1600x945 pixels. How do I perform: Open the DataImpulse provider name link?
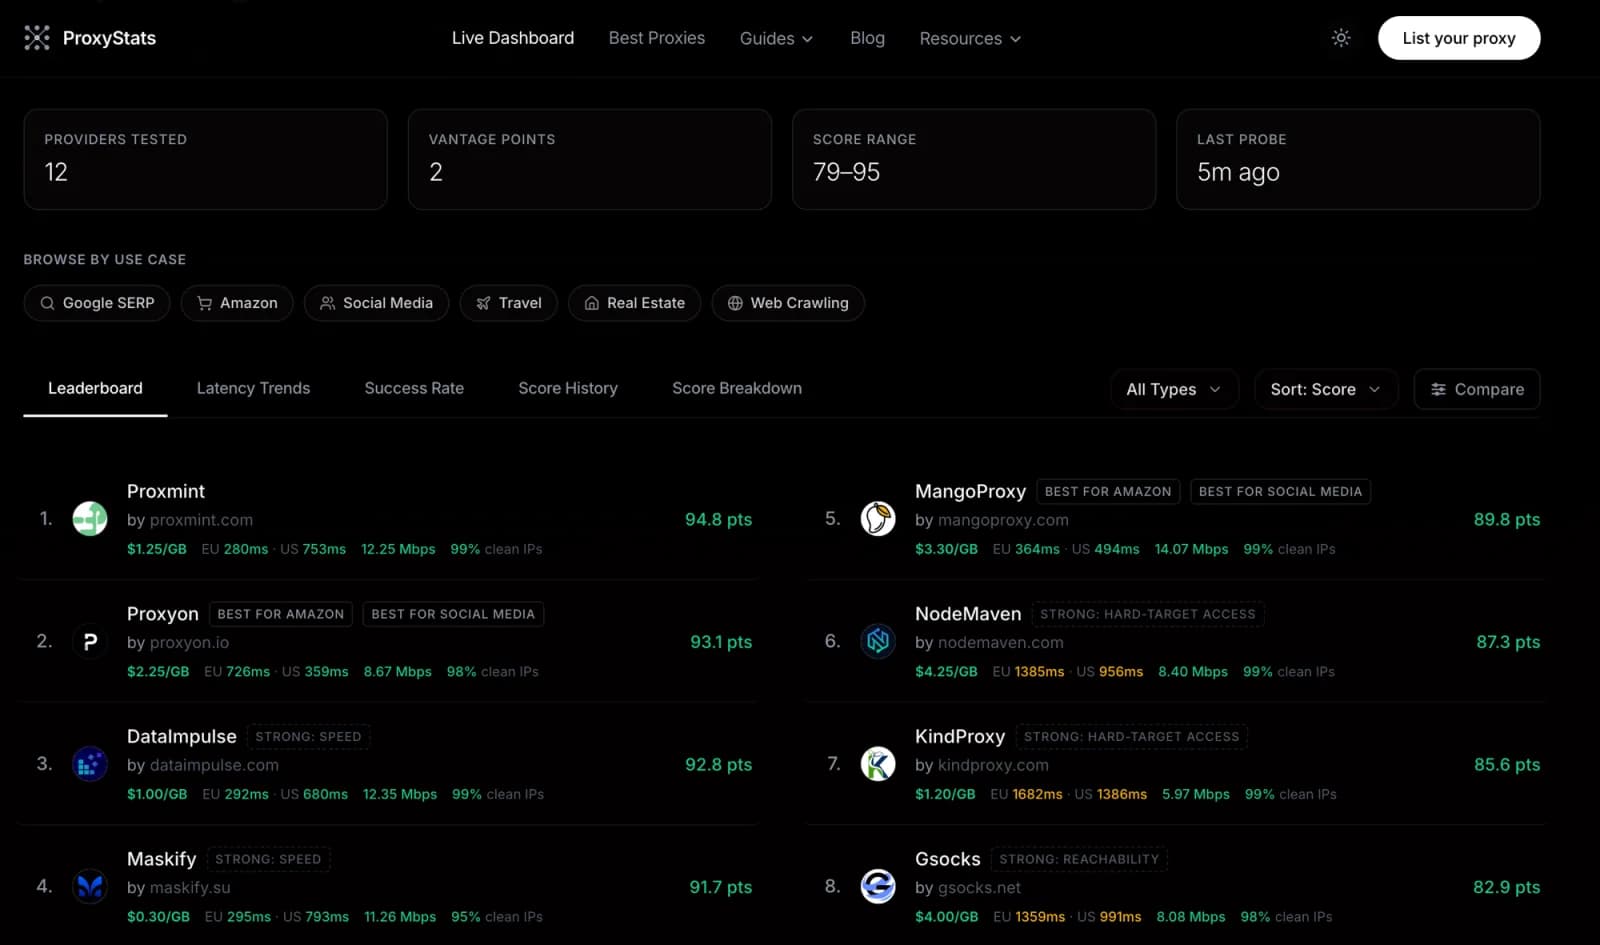[x=182, y=736]
